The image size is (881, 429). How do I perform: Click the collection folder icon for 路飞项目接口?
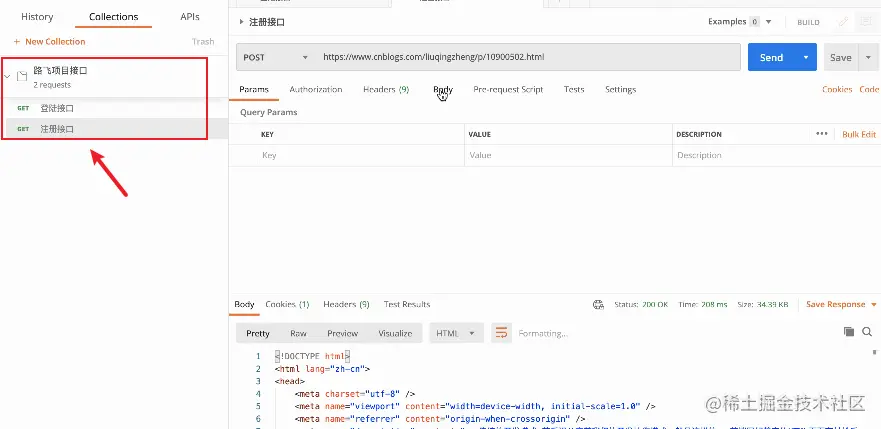point(22,76)
